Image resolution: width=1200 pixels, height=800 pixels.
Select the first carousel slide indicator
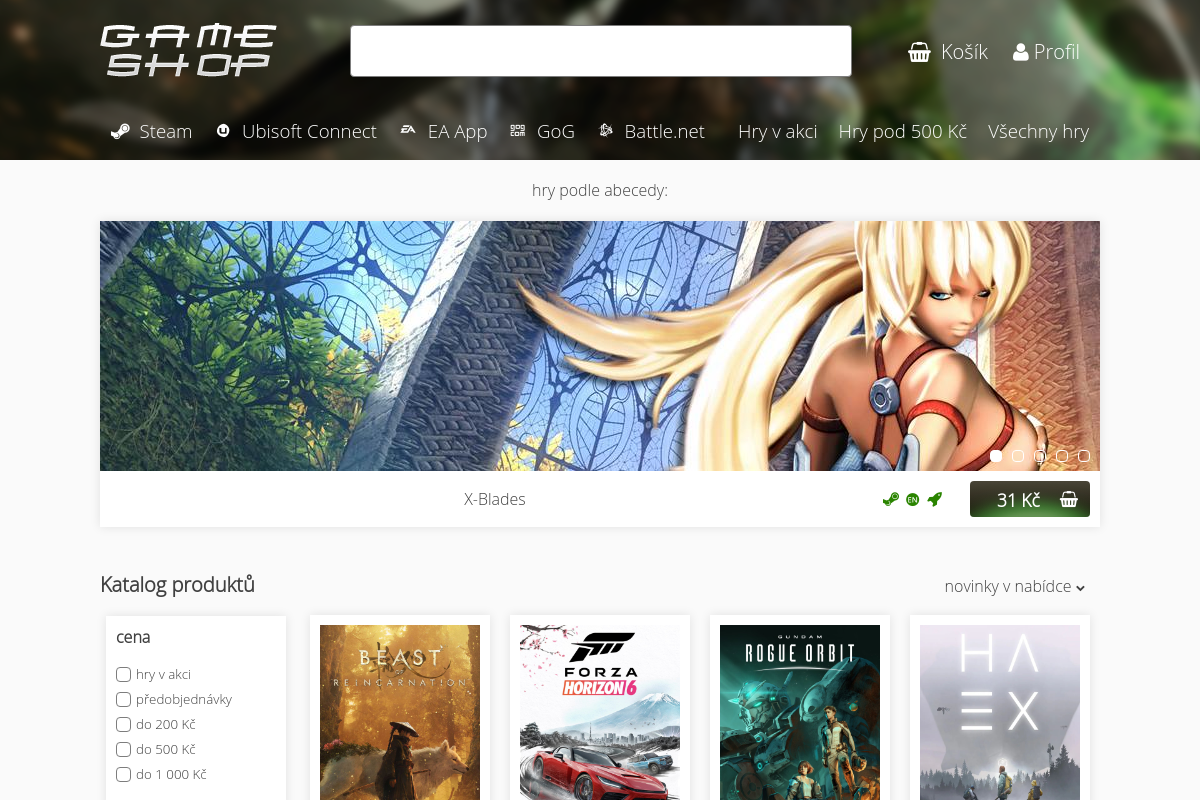pos(996,456)
